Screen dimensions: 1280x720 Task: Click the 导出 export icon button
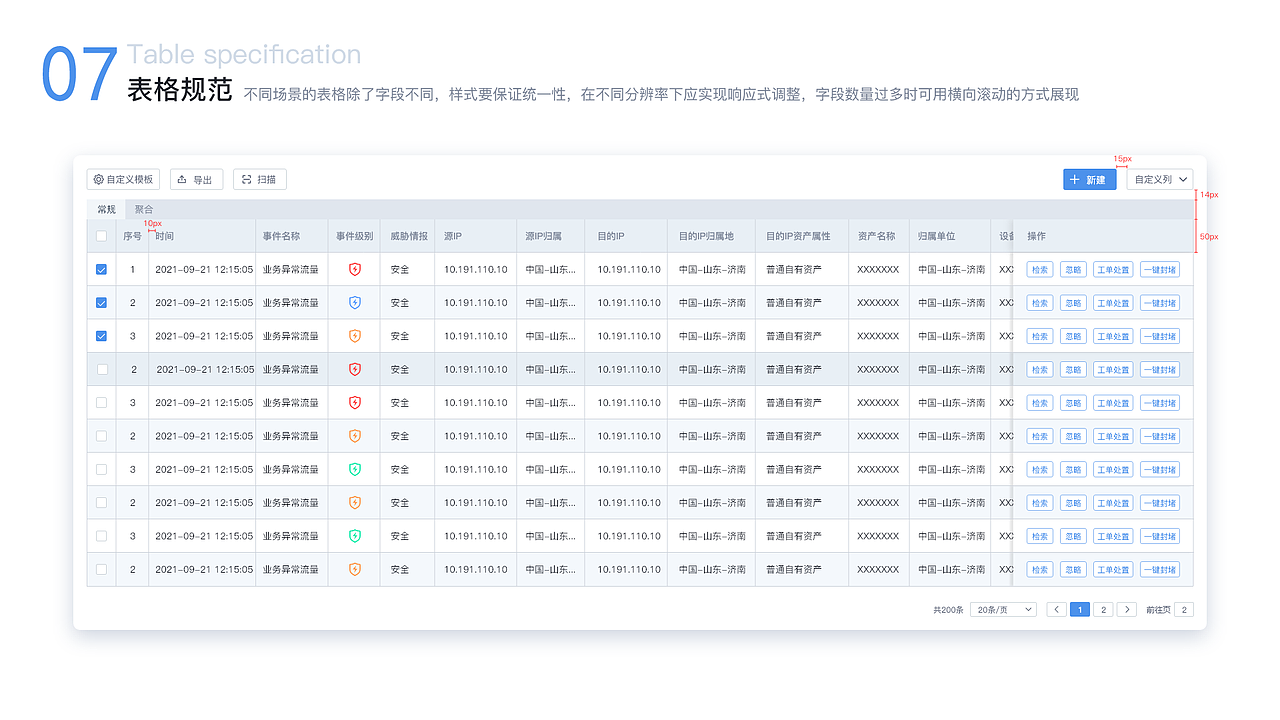pos(196,179)
